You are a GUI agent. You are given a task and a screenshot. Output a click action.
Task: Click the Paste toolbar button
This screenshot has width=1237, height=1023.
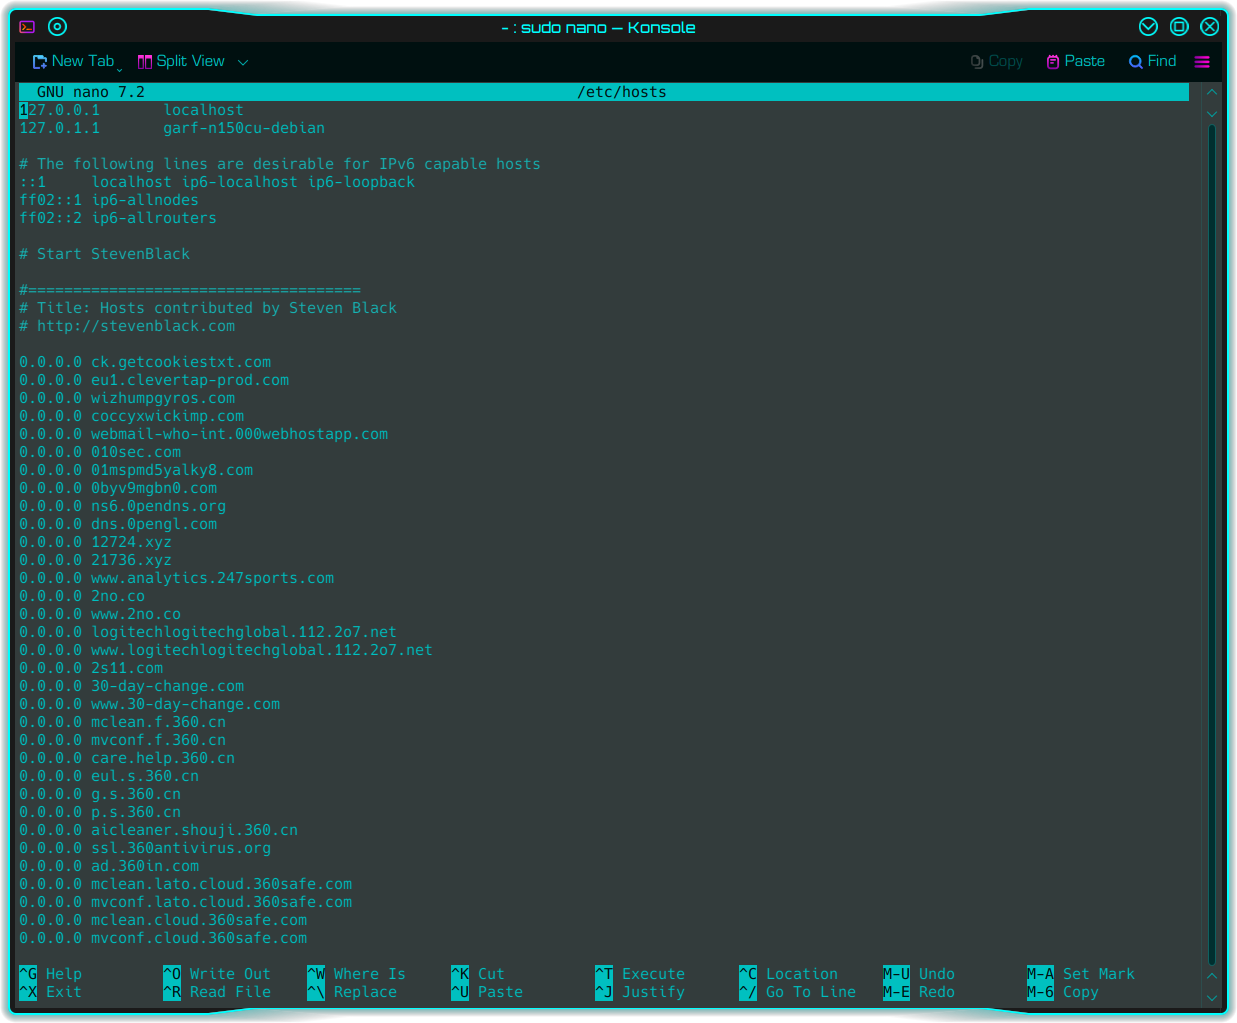pyautogui.click(x=1075, y=61)
